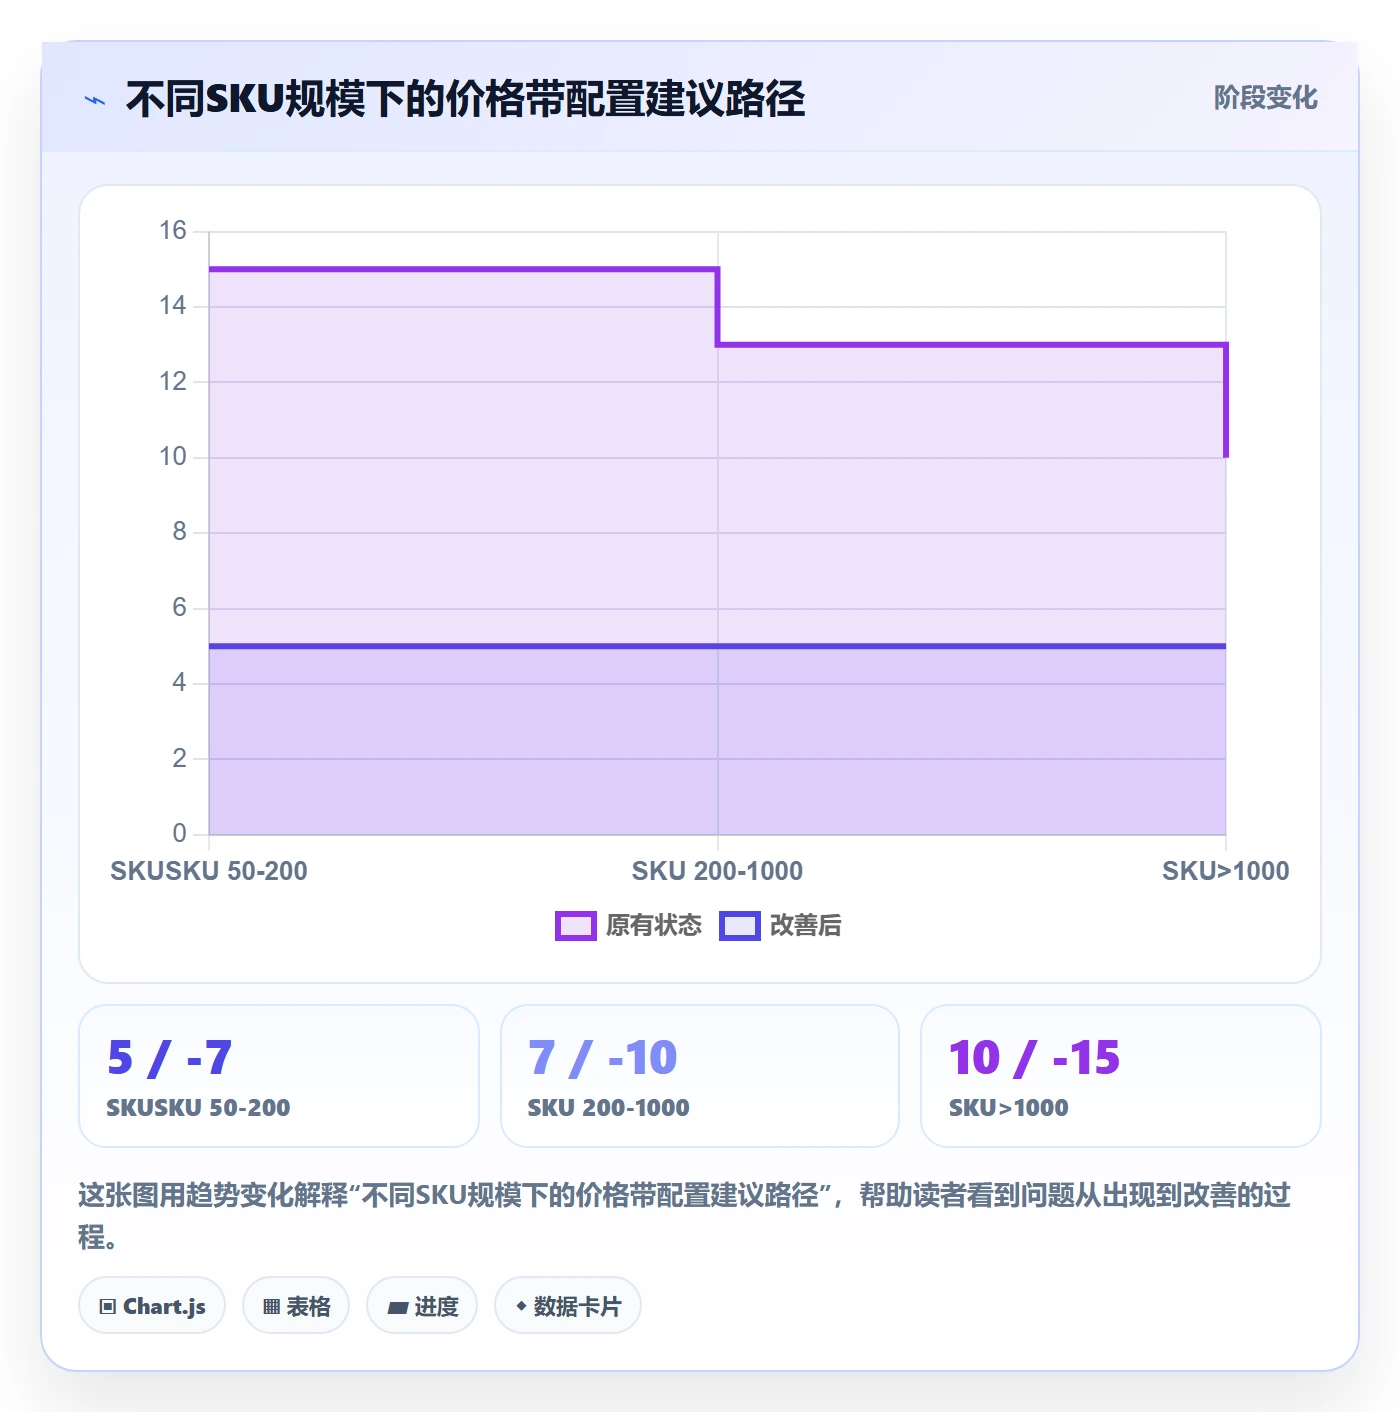Toggle the 原有状态 legend swatch
Viewport: 1400px width, 1412px height.
[576, 926]
